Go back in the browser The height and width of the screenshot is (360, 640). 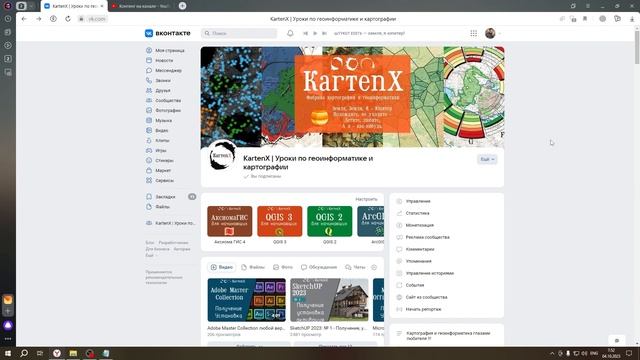pos(24,19)
